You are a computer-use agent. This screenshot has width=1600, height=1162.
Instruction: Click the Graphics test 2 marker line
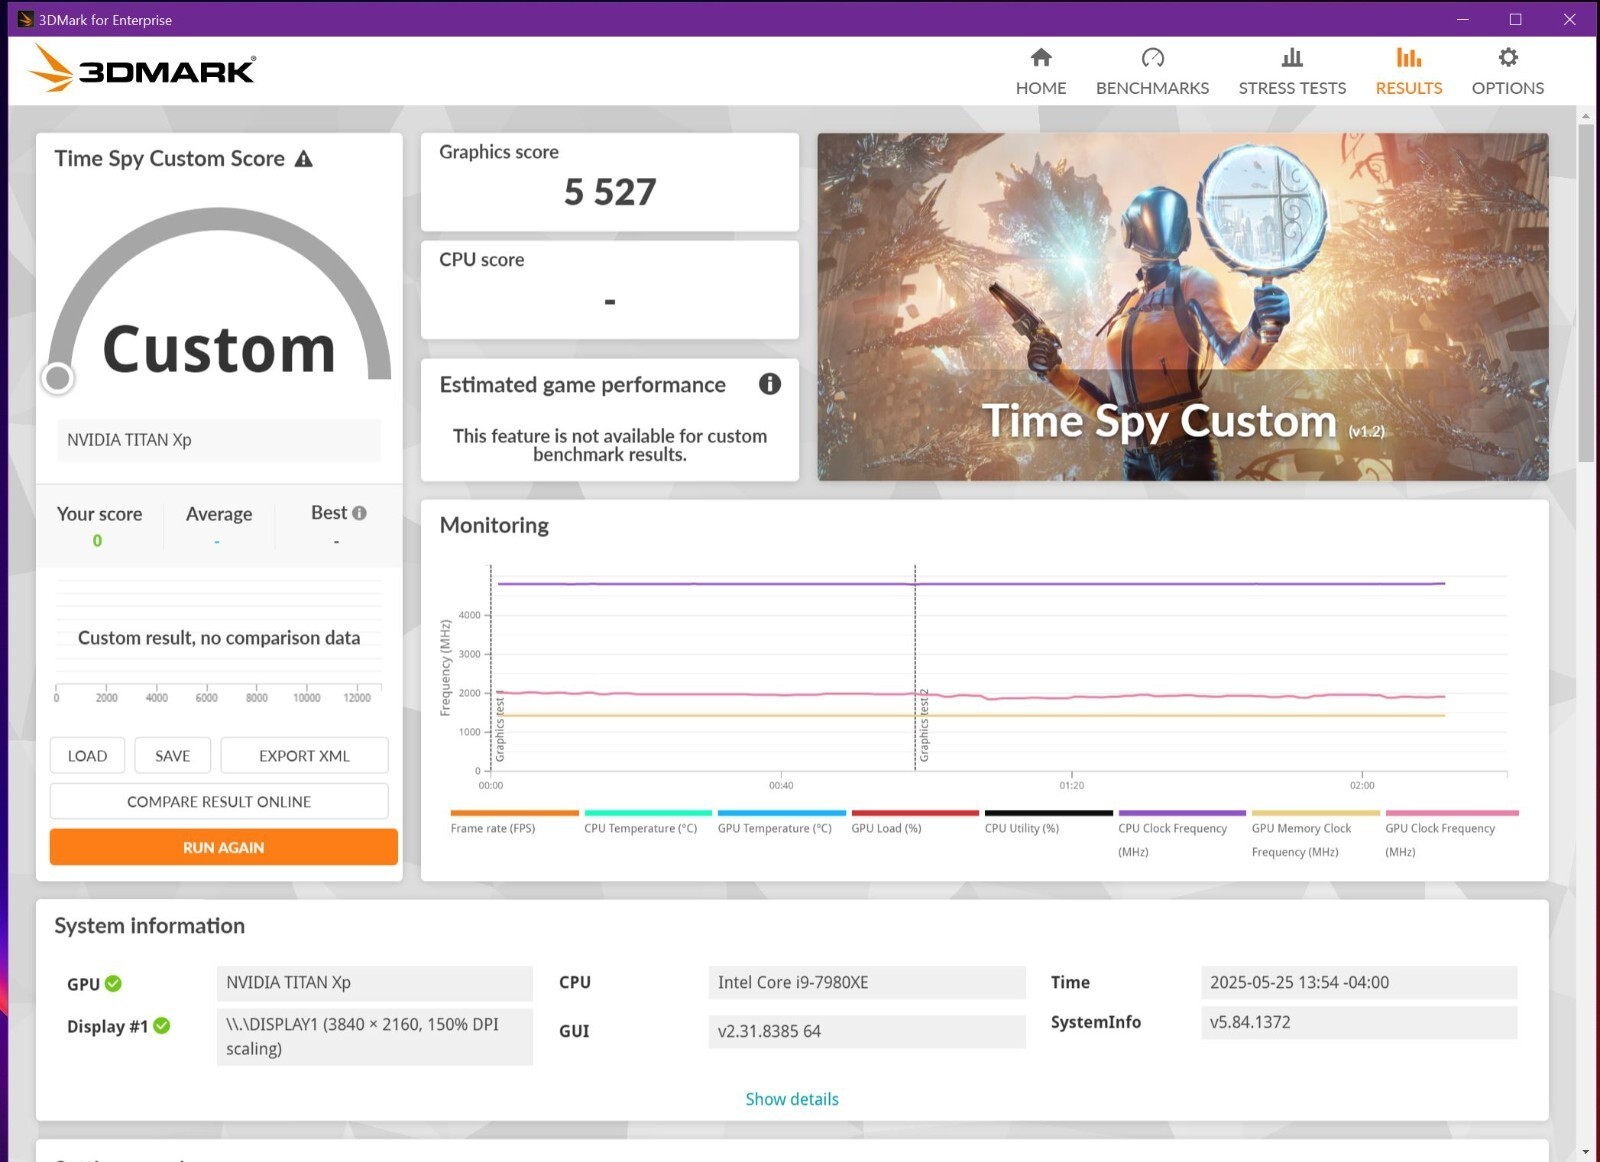pyautogui.click(x=915, y=667)
